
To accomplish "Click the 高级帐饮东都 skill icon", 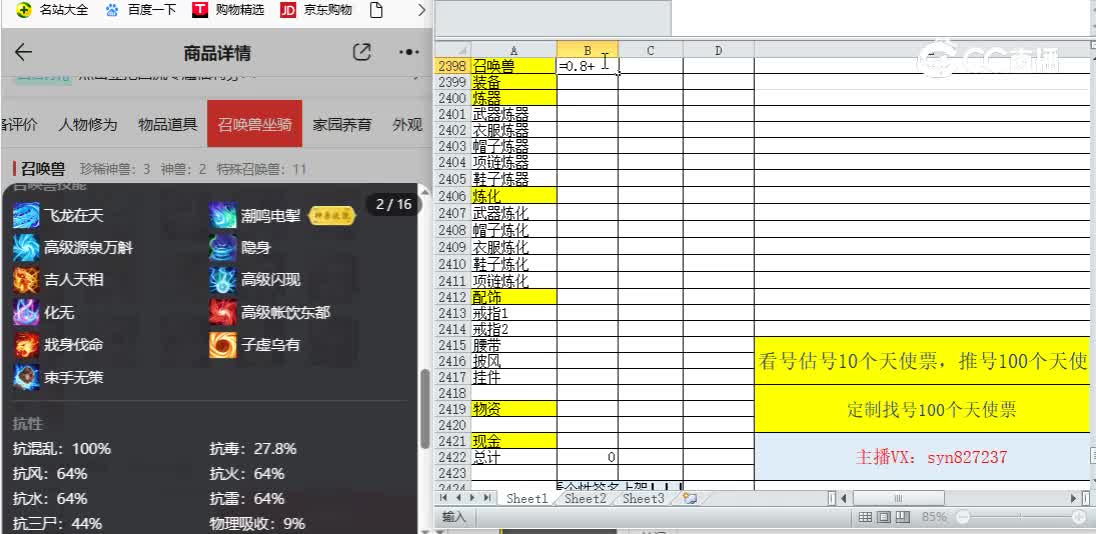I will pyautogui.click(x=223, y=312).
